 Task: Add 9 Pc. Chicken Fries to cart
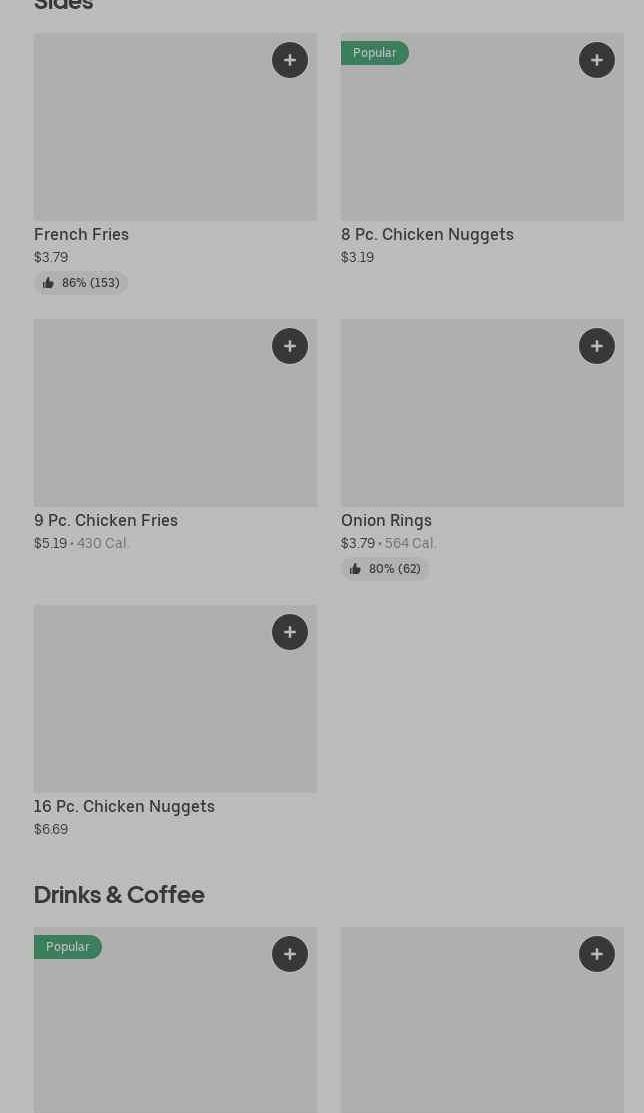[x=290, y=346]
